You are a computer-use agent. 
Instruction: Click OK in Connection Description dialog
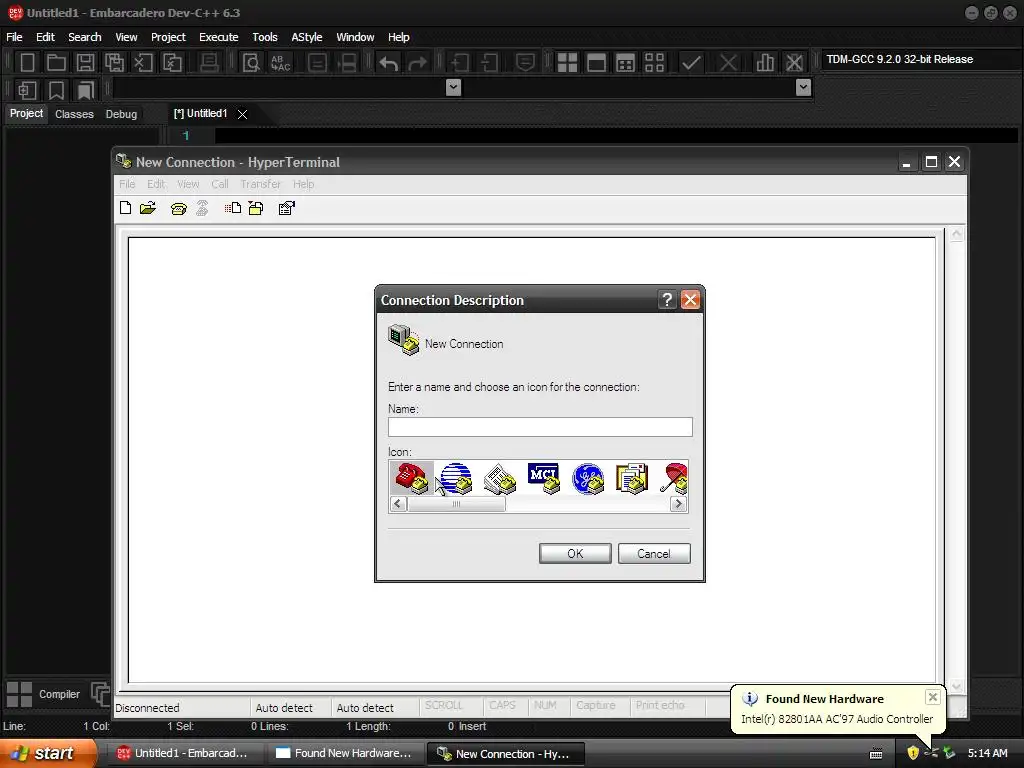coord(575,554)
